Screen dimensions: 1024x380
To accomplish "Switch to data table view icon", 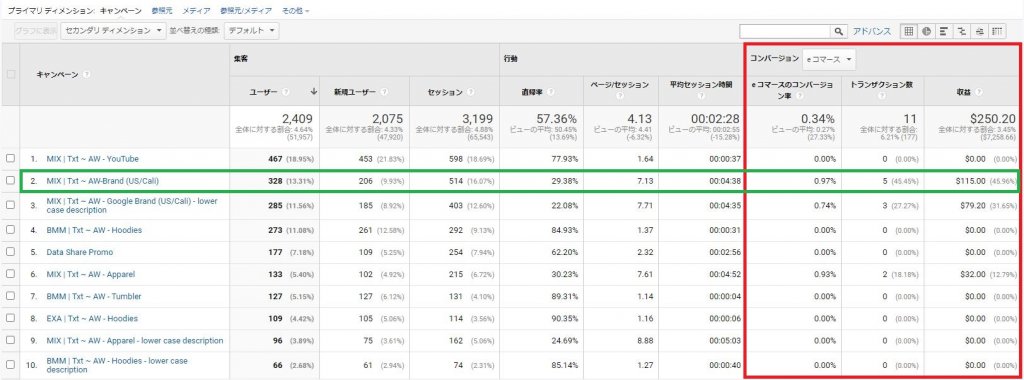I will [x=908, y=31].
